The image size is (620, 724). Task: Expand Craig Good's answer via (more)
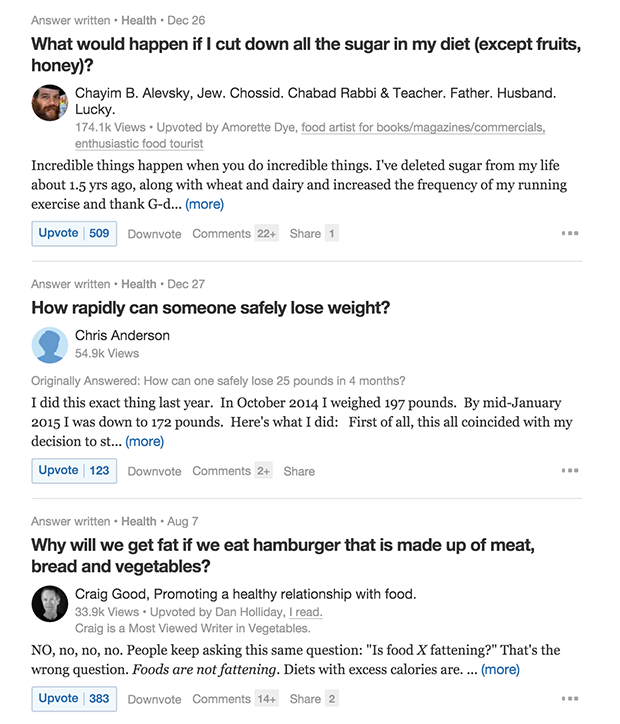point(500,670)
